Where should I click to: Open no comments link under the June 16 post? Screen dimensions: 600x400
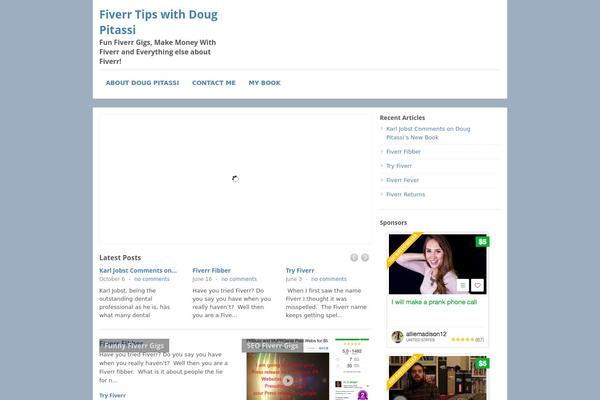point(239,279)
